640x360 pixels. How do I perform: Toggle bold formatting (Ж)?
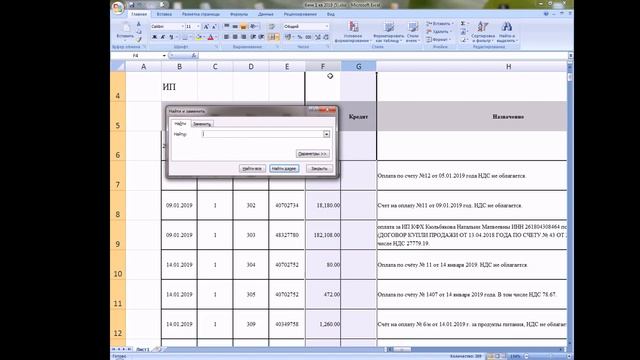coord(155,37)
